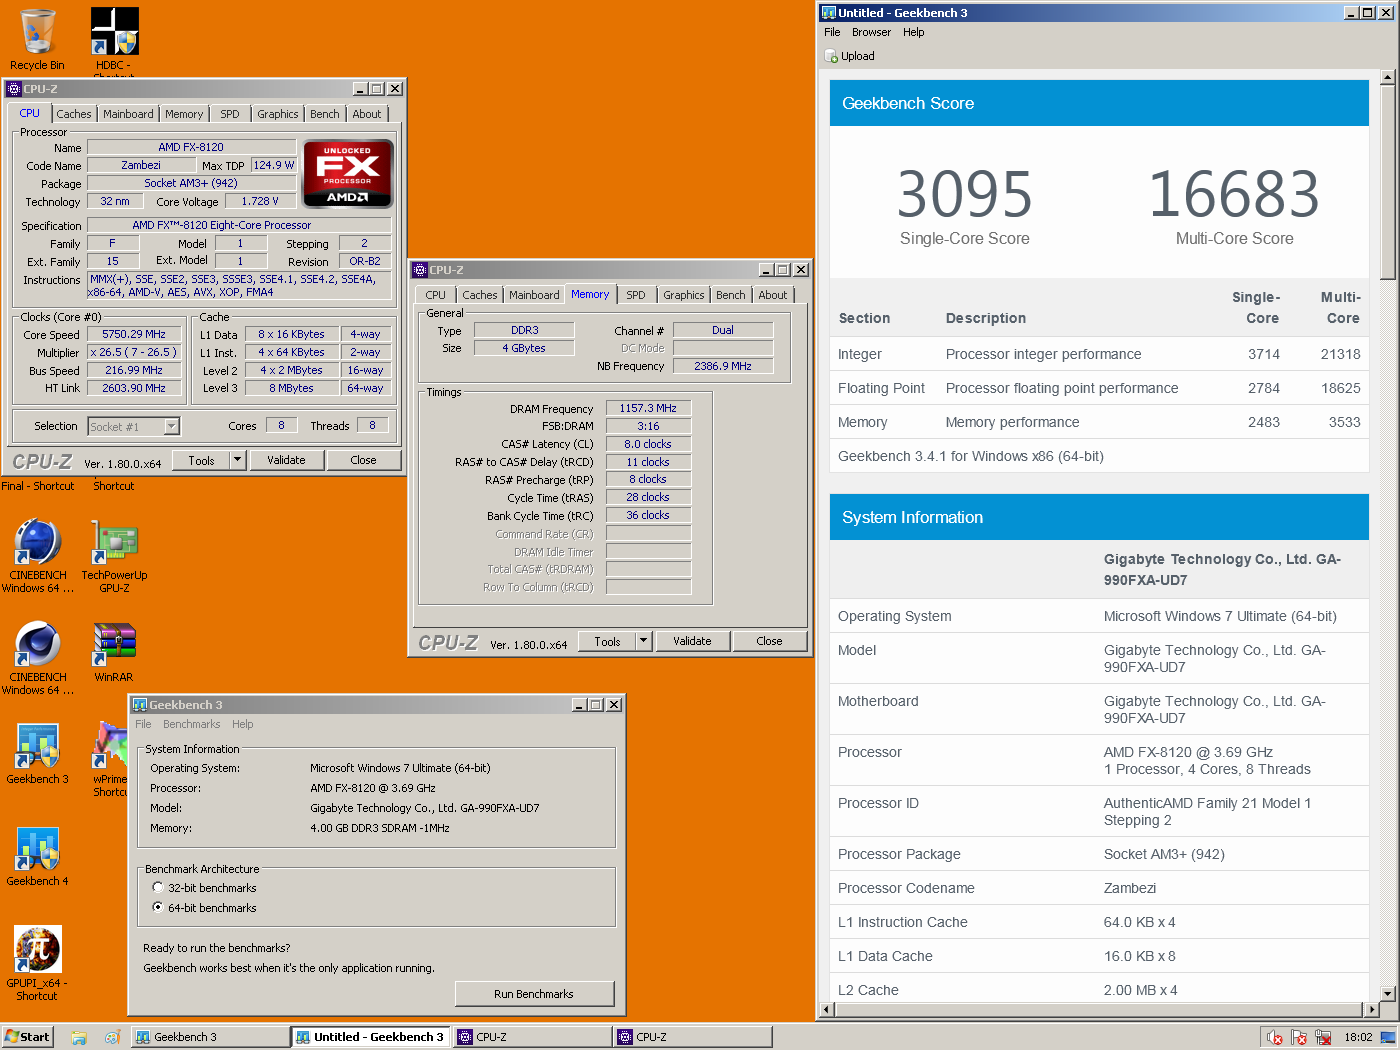Open About tab in CPU-Z Memory window
Image resolution: width=1400 pixels, height=1050 pixels.
pyautogui.click(x=773, y=295)
